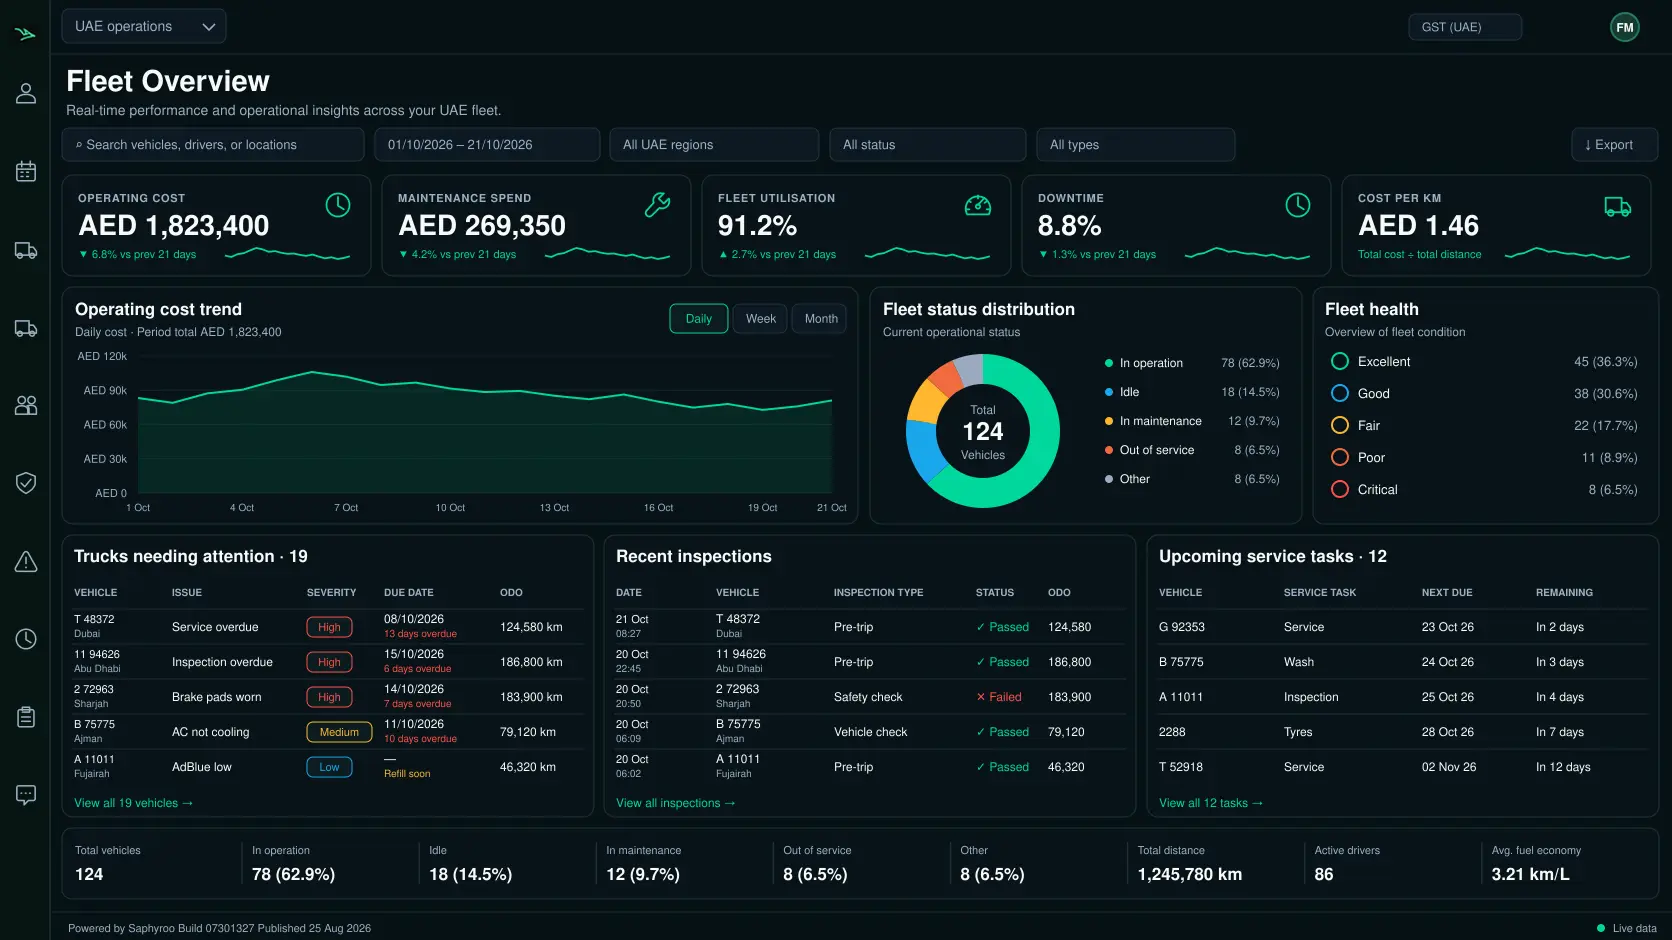Open the warning alerts sidebar icon
This screenshot has width=1672, height=940.
click(x=26, y=561)
